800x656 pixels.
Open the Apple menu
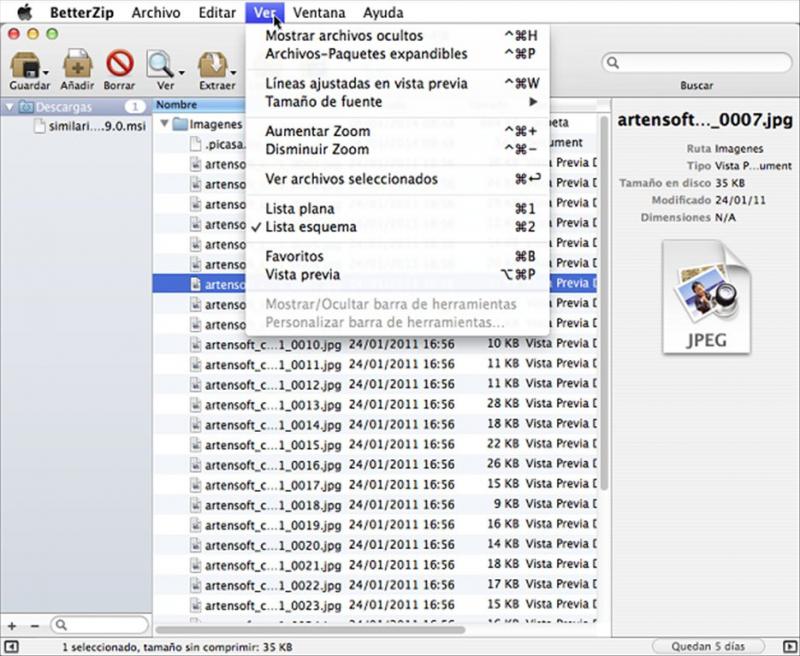(x=24, y=12)
